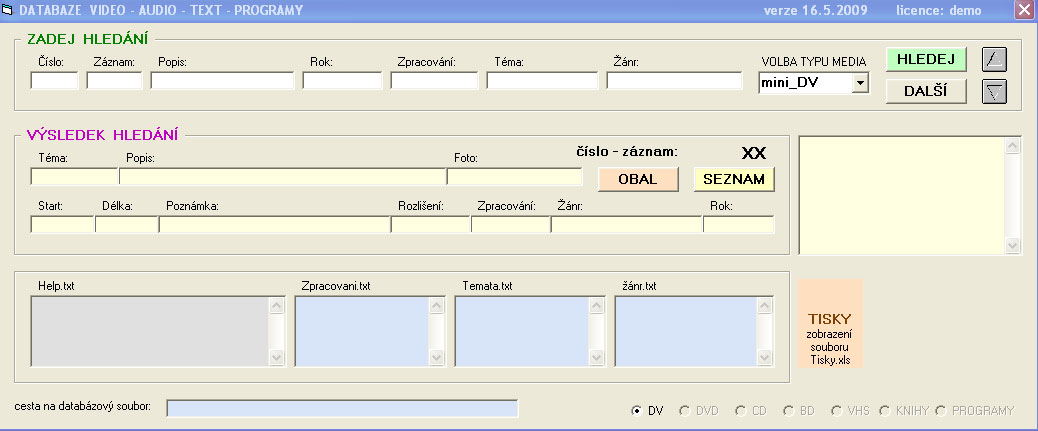
Task: Click scroll-down arrow of Temata.txt box
Action: coord(597,358)
